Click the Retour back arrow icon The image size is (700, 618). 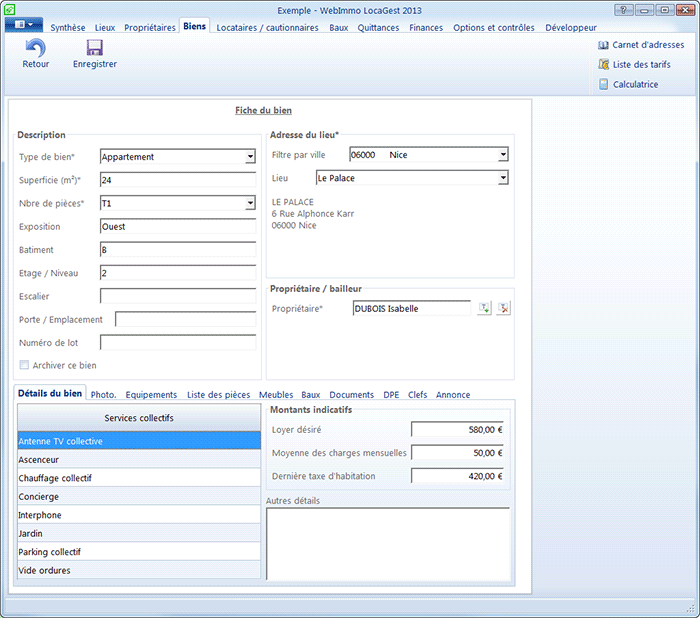[x=35, y=48]
